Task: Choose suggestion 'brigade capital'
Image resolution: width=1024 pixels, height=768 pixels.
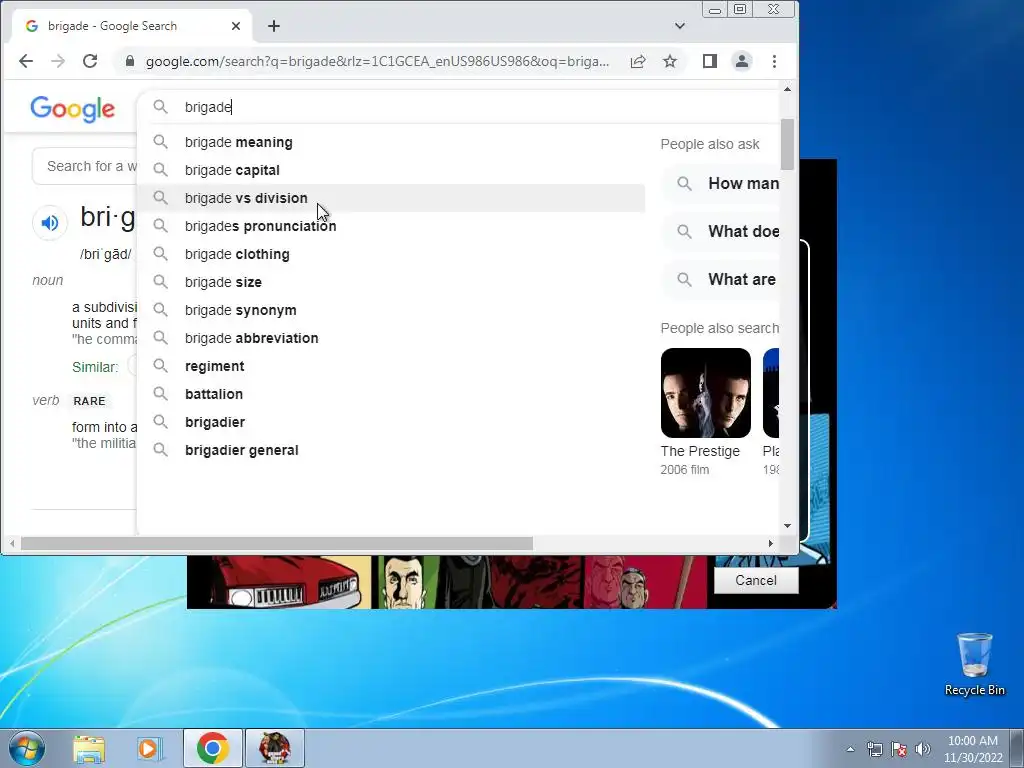Action: point(391,170)
